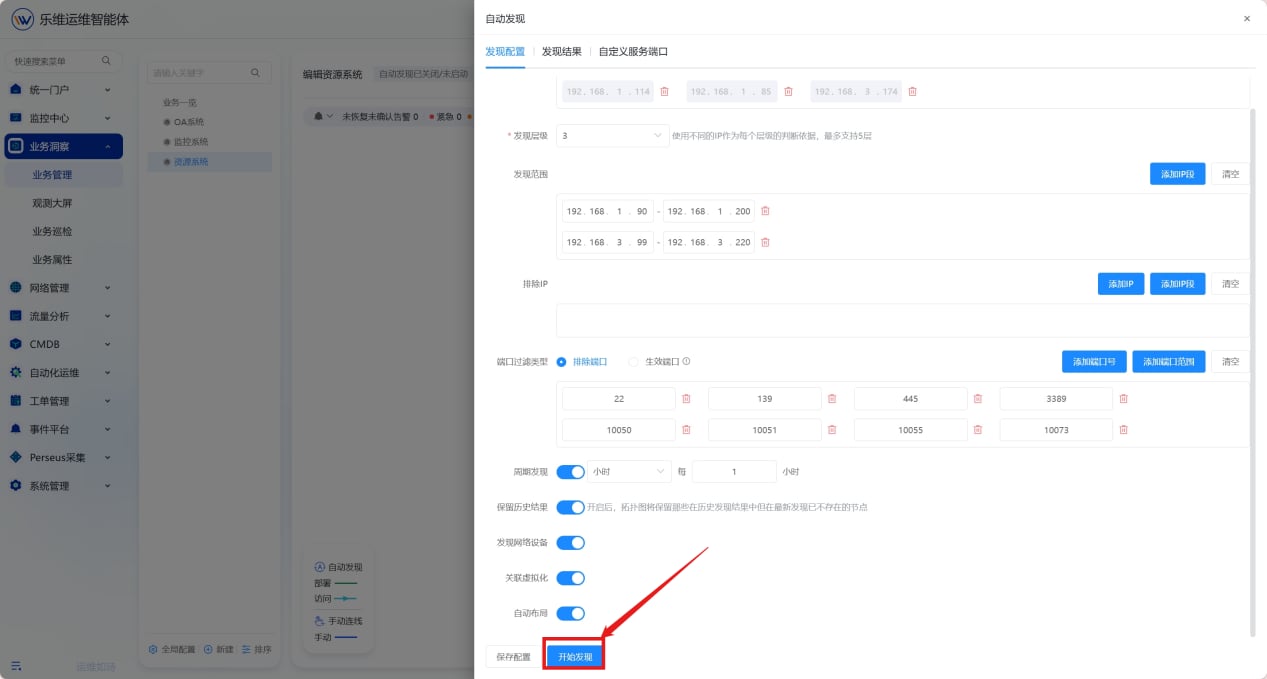1267x679 pixels.
Task: Delete port 10073 from excluded ports
Action: [x=1123, y=430]
